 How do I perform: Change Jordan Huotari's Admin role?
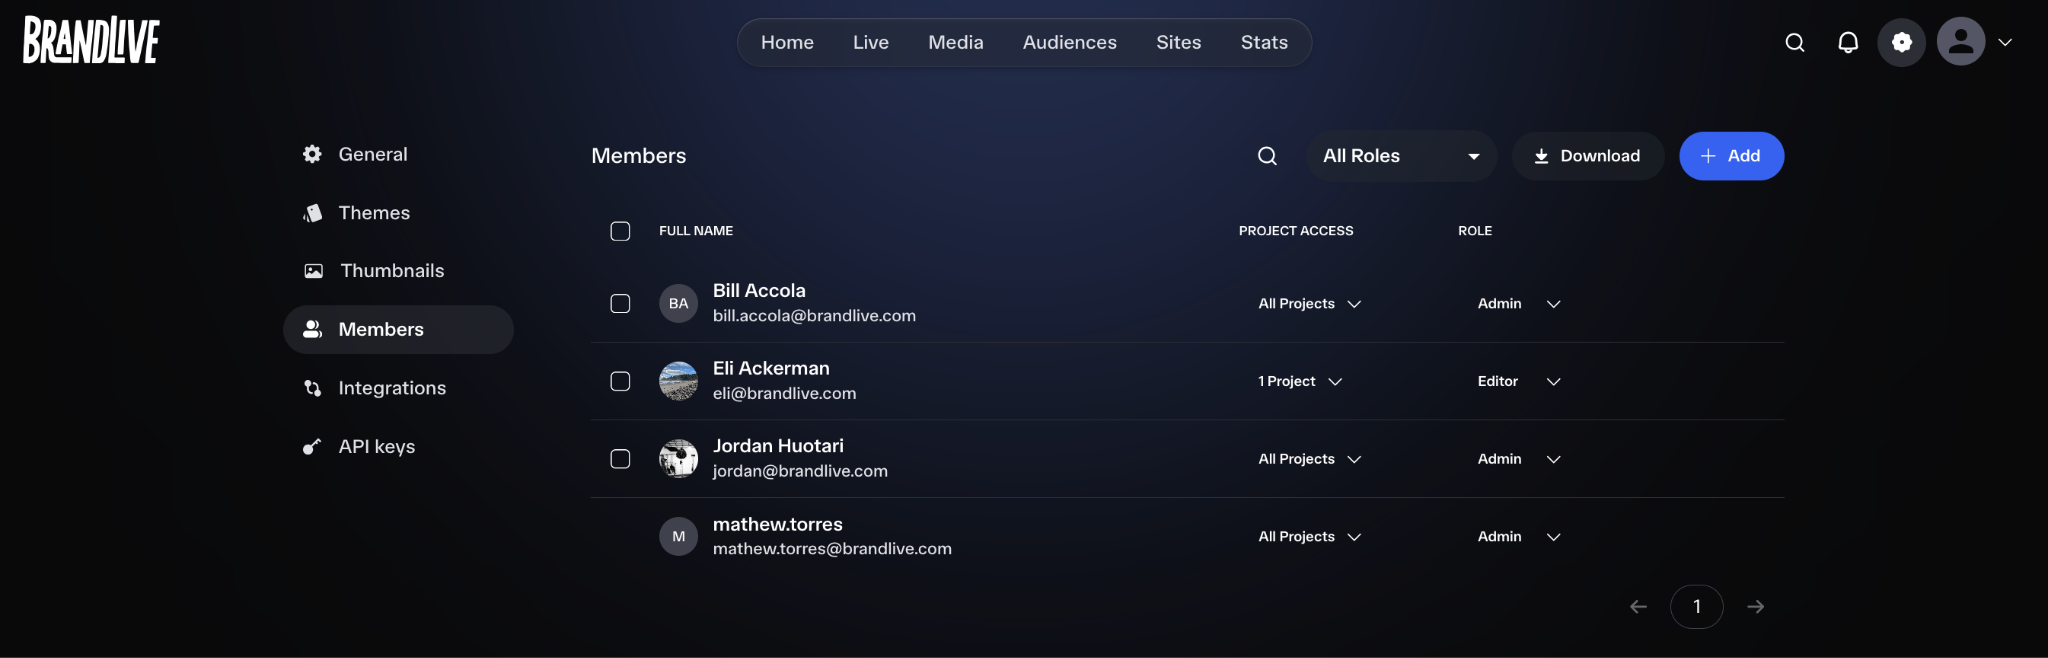pyautogui.click(x=1519, y=459)
